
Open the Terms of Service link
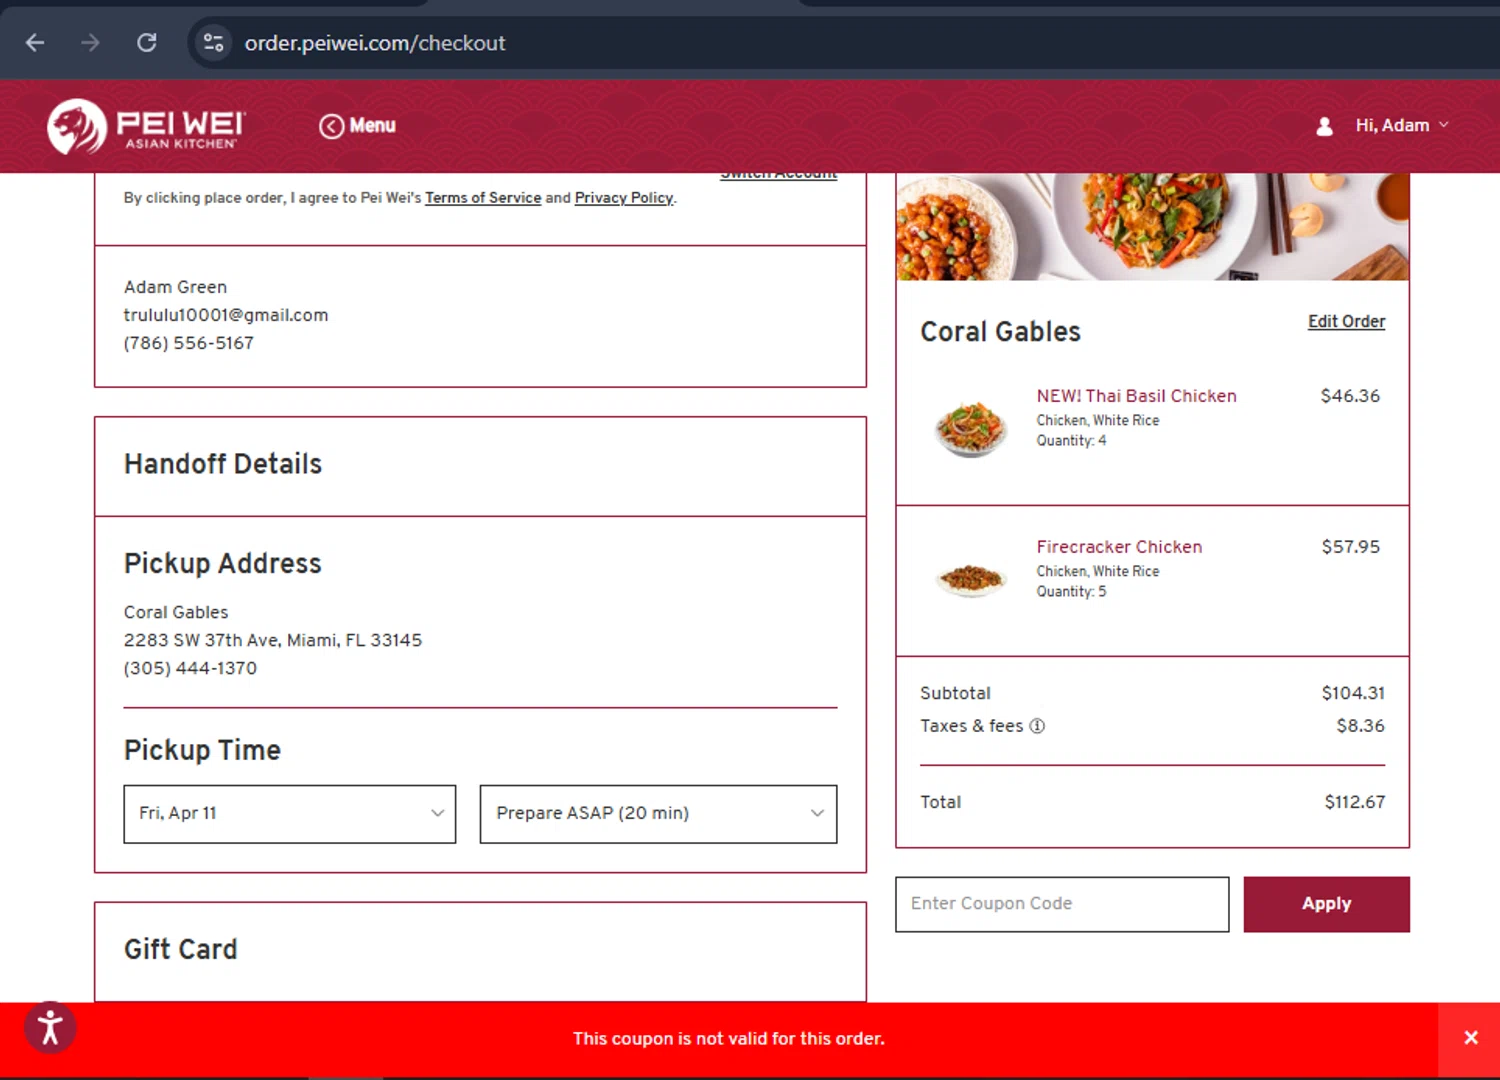[x=483, y=198]
